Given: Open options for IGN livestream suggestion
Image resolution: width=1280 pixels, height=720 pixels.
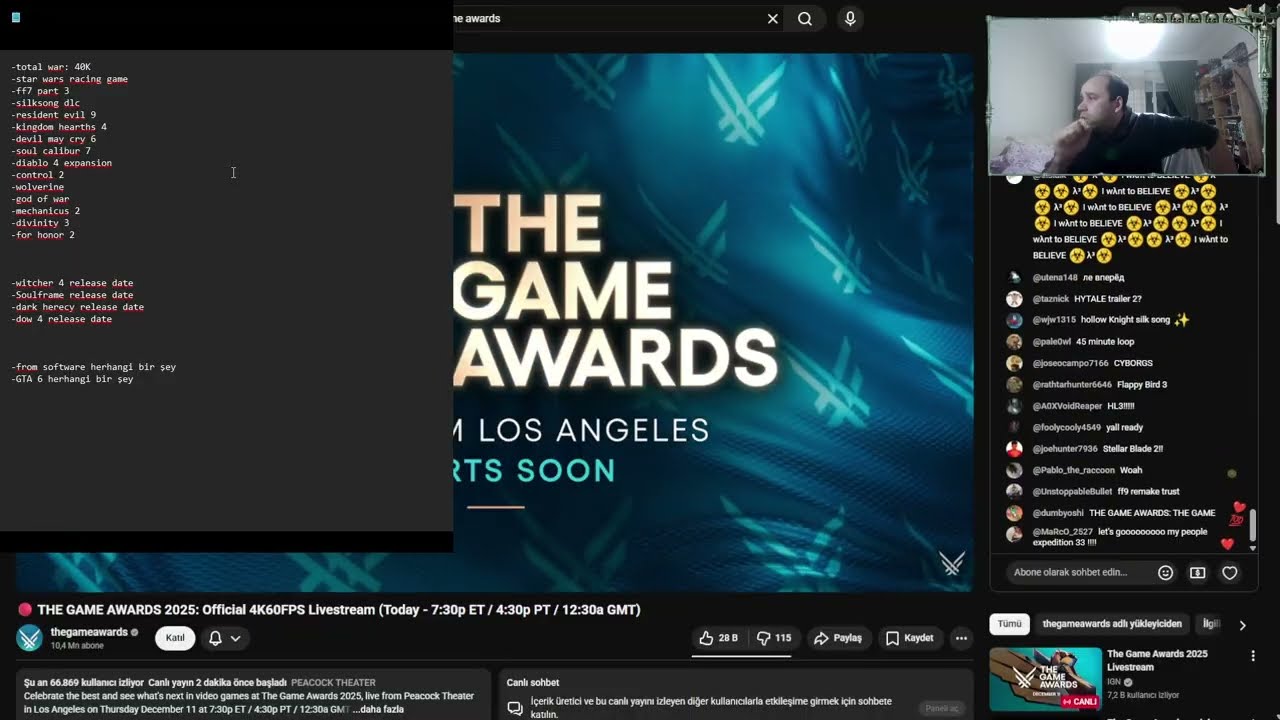Looking at the screenshot, I should [1253, 656].
